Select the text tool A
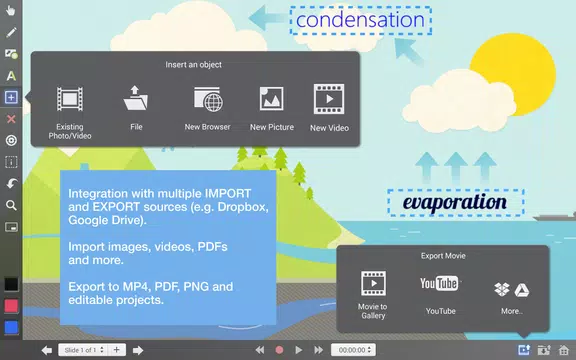 click(11, 76)
